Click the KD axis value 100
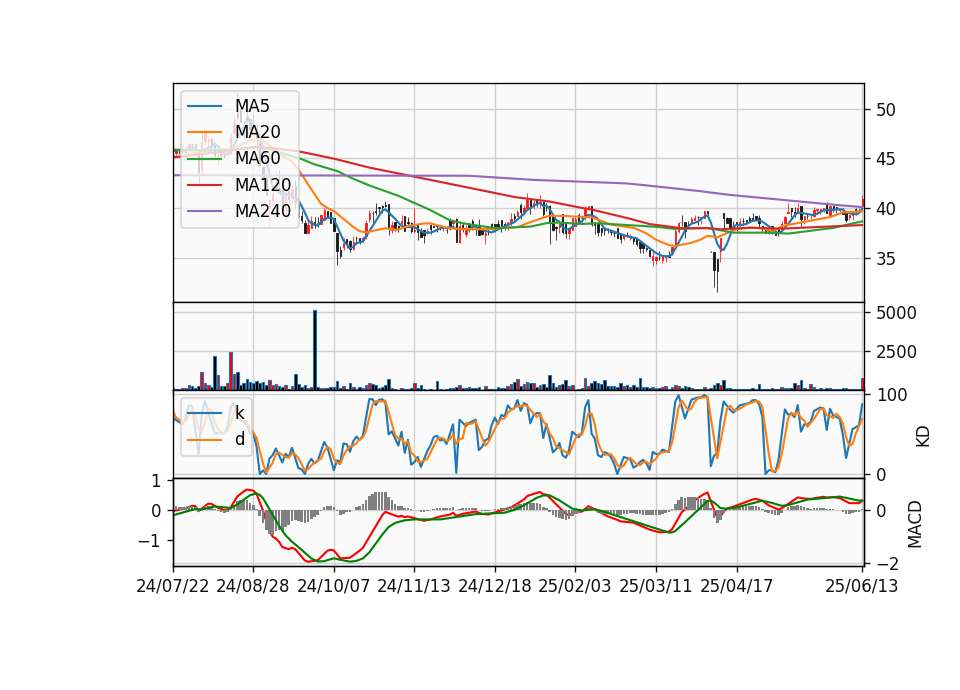This screenshot has width=960, height=690. coord(891,395)
